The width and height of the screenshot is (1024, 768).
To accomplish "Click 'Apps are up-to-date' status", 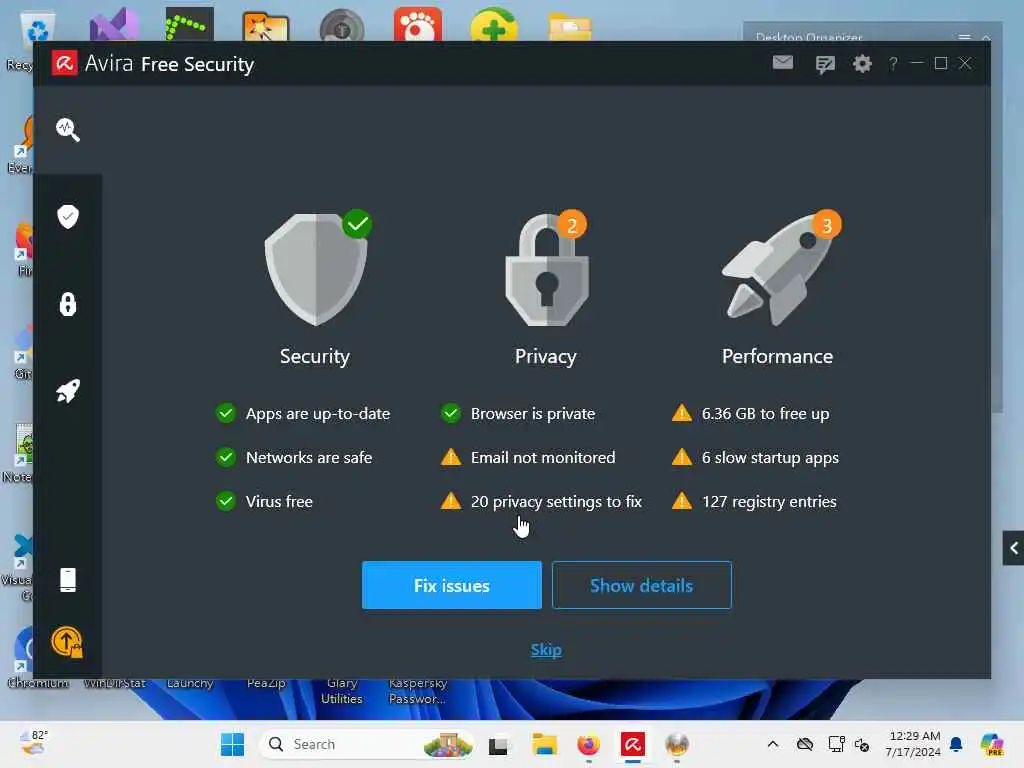I will click(x=303, y=413).
